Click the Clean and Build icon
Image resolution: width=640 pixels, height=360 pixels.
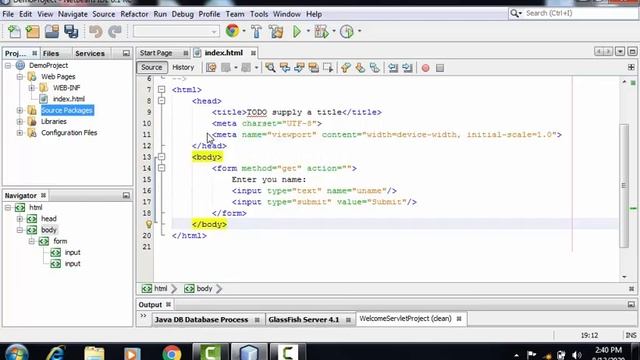pyautogui.click(x=276, y=31)
